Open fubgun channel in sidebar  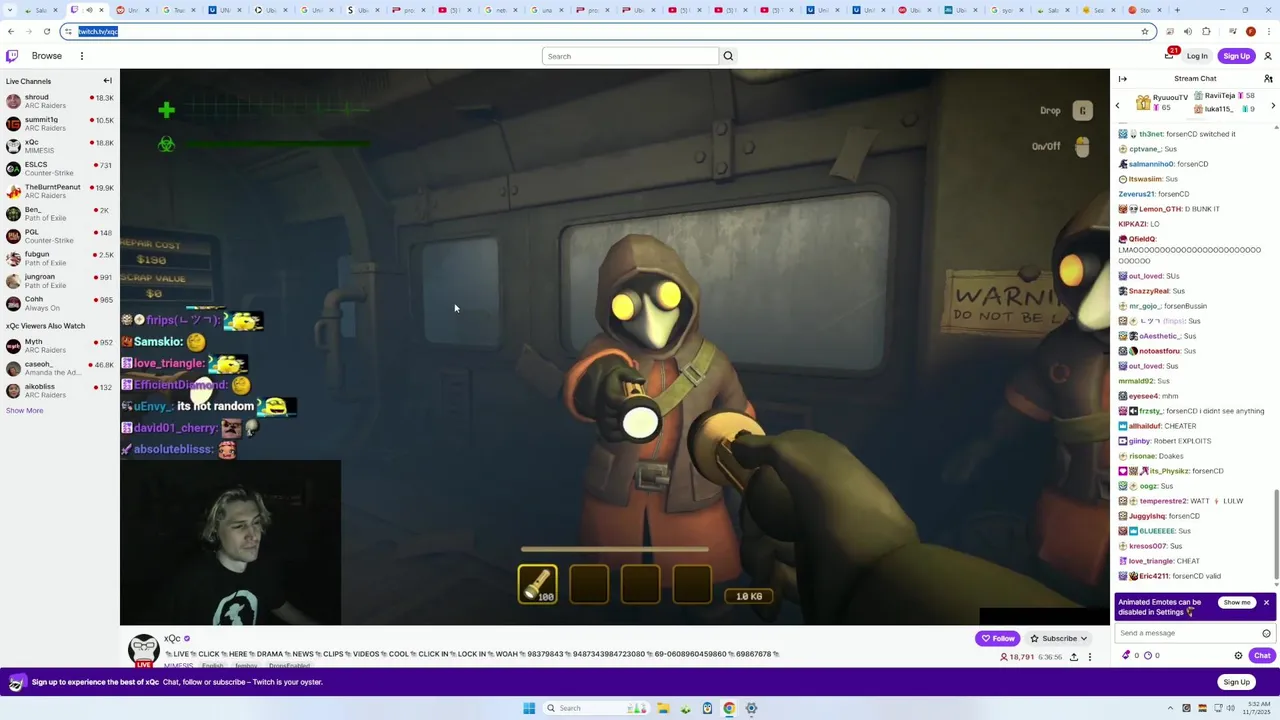59,258
